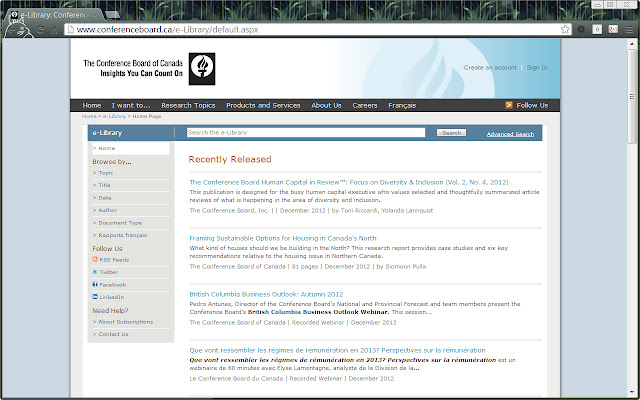The image size is (640, 400).
Task: Open the LinkedIn link in sidebar
Action: click(112, 297)
